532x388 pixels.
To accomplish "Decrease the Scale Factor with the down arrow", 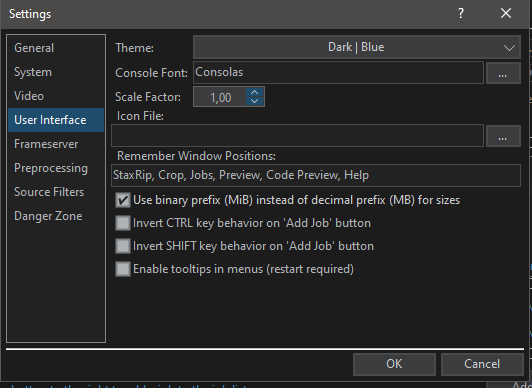I will [x=255, y=101].
